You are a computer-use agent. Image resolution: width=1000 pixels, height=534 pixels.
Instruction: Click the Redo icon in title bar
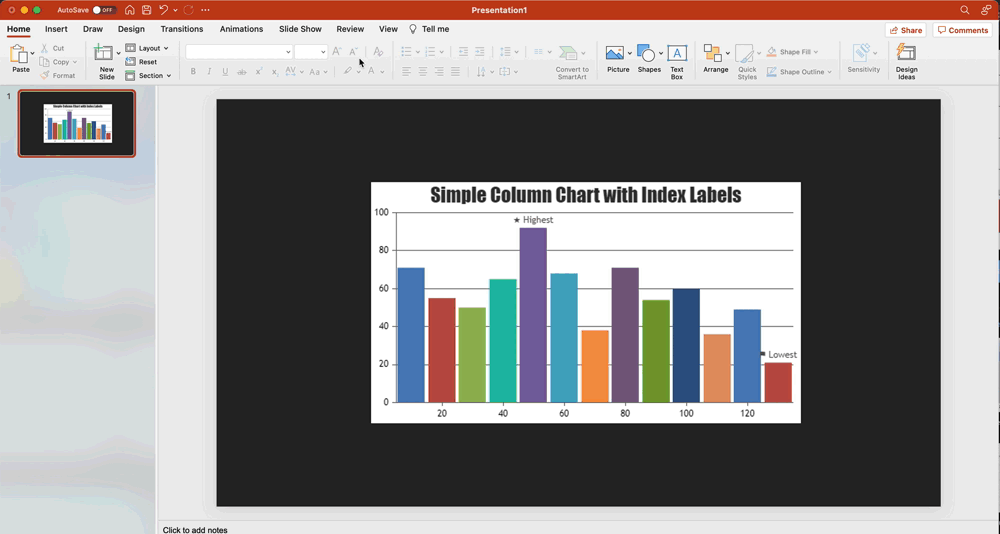(188, 10)
